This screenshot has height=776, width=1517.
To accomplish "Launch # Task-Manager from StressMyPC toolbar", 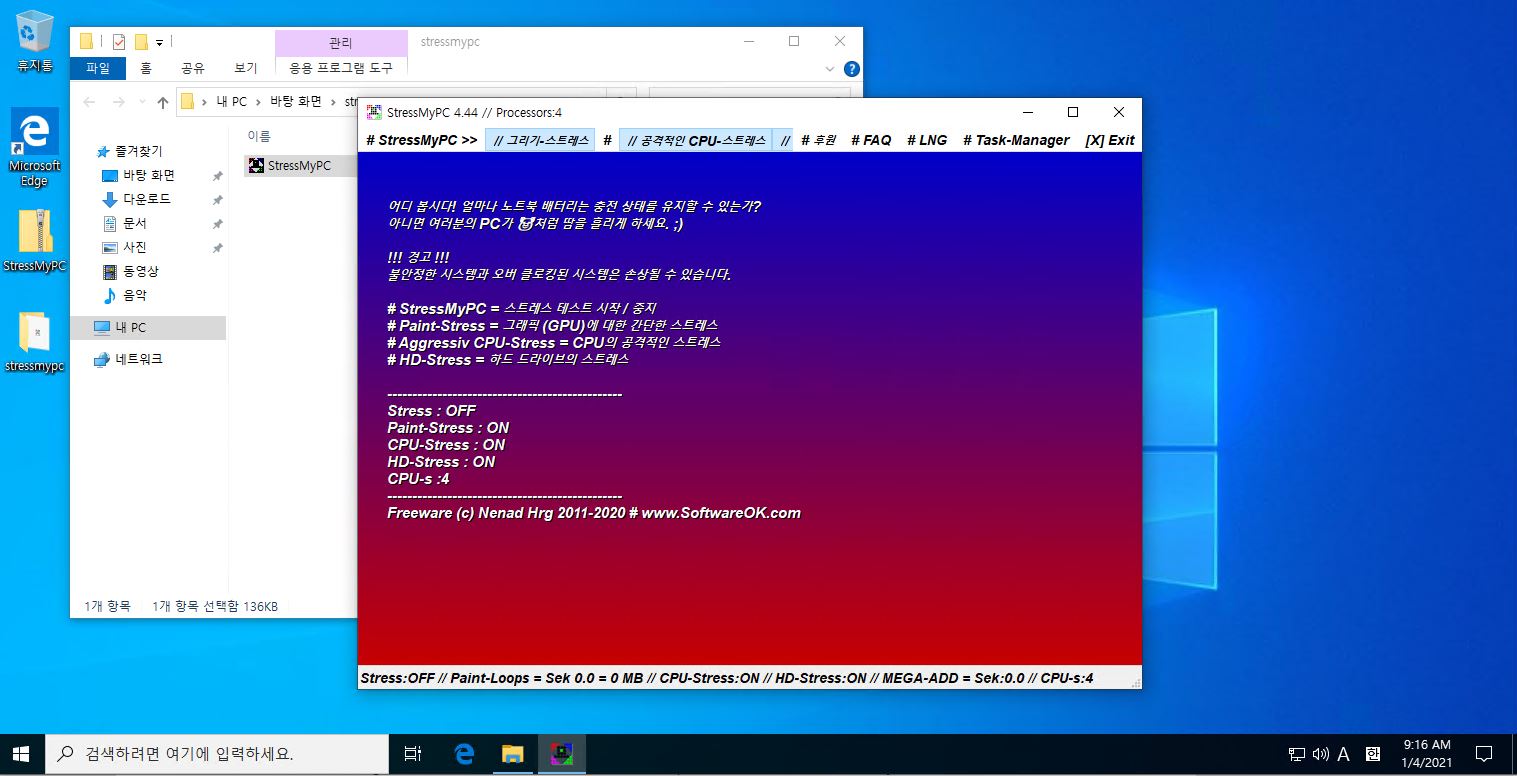I will [x=1016, y=140].
